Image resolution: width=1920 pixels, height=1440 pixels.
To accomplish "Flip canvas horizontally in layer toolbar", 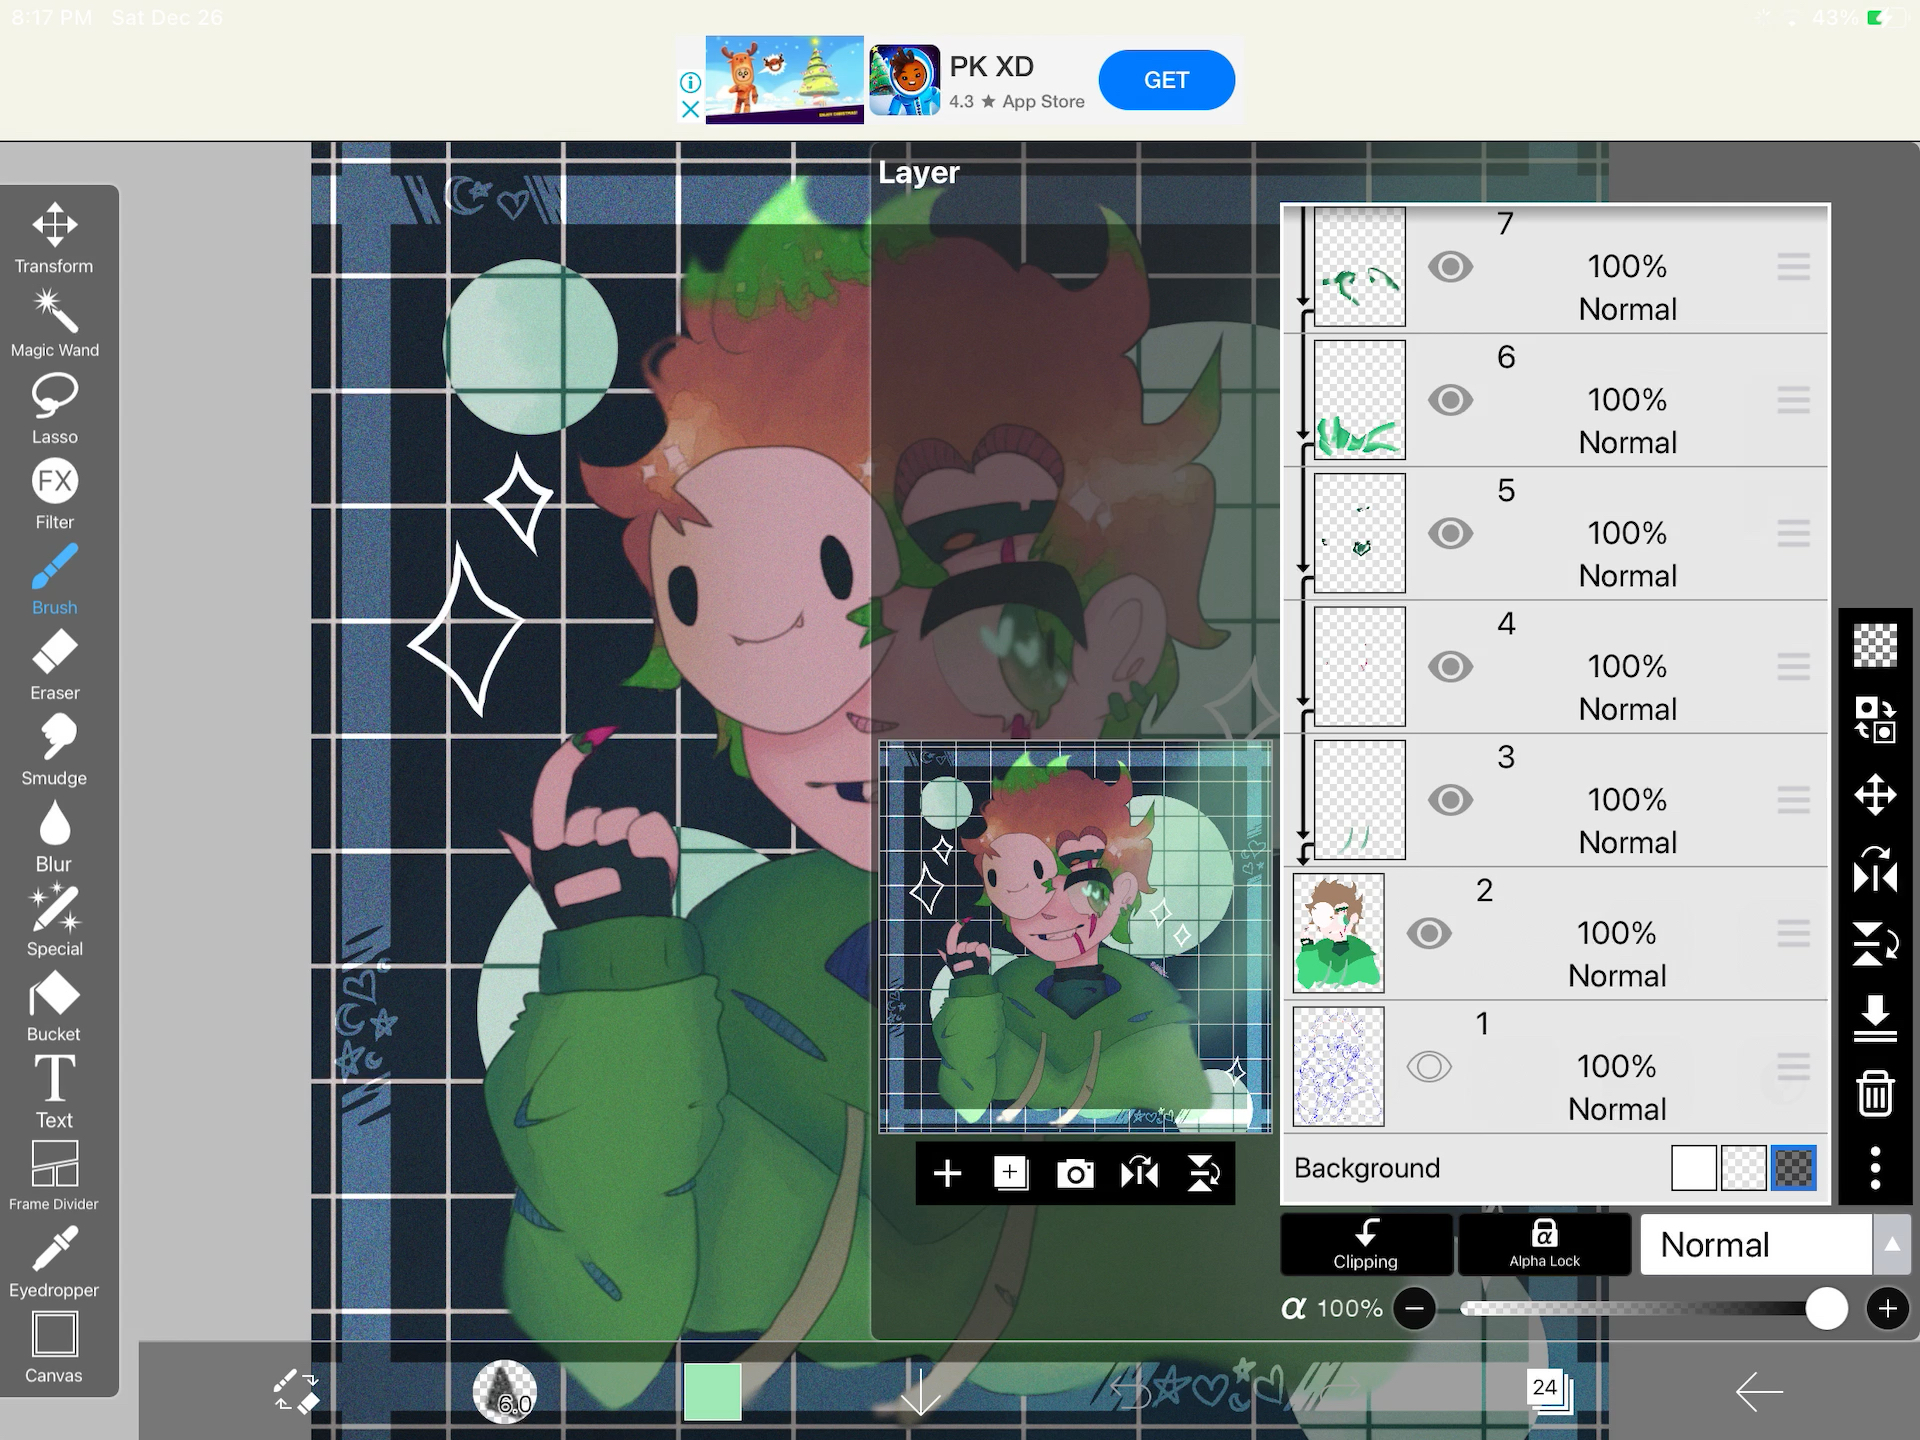I will point(1139,1173).
